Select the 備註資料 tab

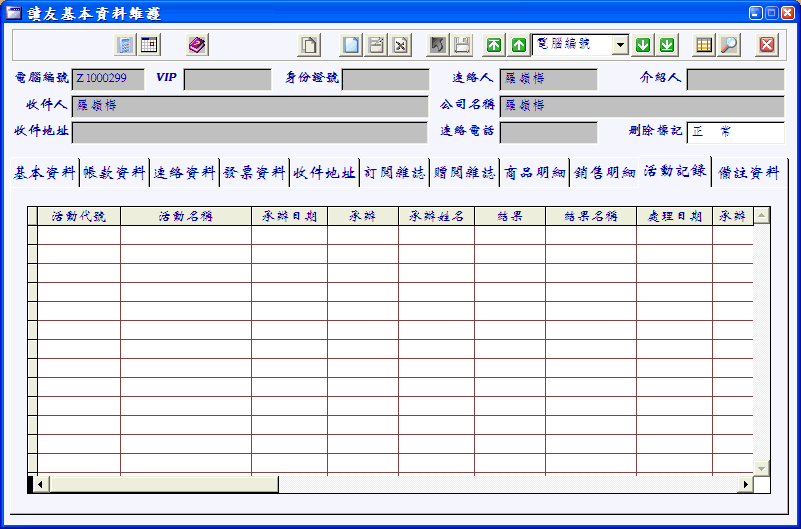coord(749,173)
